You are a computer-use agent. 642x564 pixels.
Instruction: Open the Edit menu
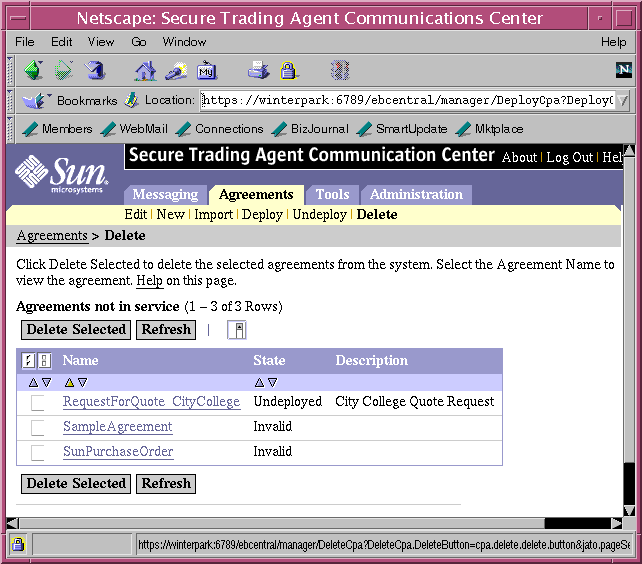pos(61,42)
